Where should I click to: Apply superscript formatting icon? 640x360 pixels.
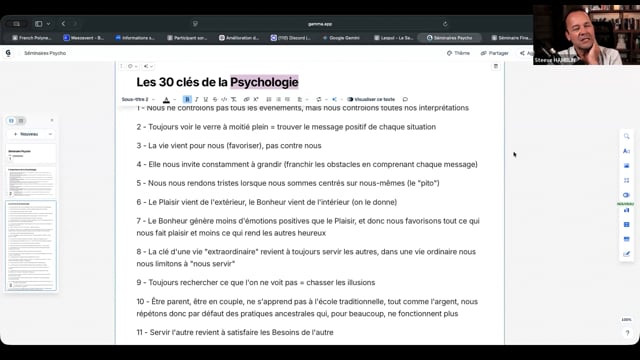256,99
